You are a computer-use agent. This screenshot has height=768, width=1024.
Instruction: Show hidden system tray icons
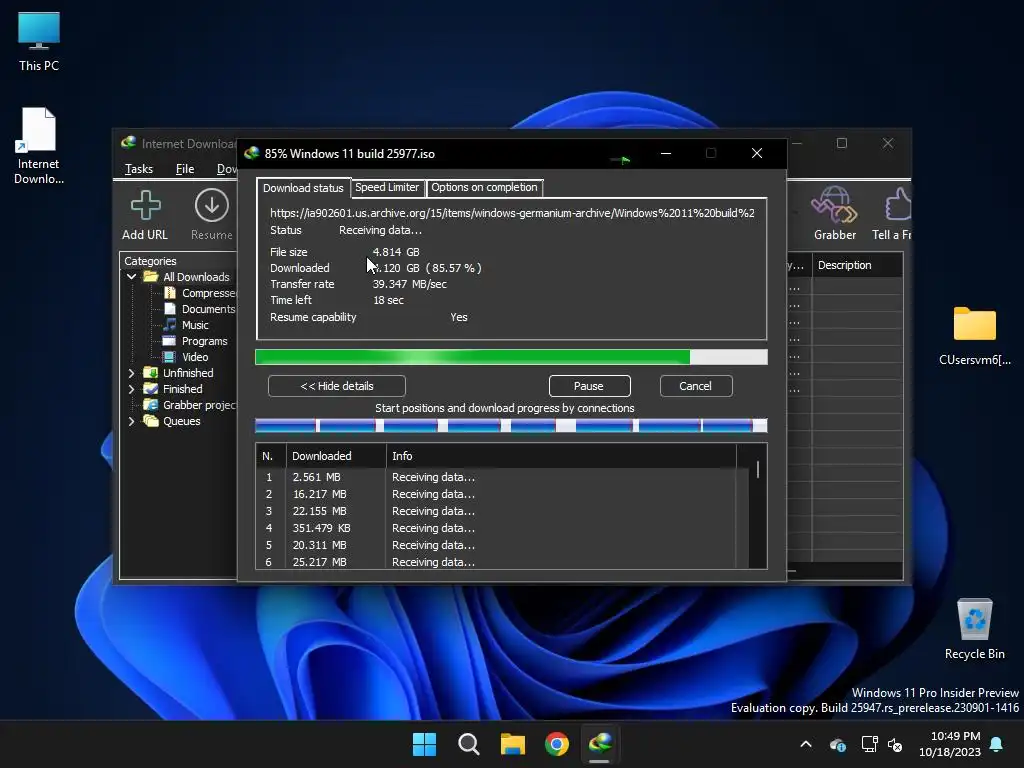806,744
